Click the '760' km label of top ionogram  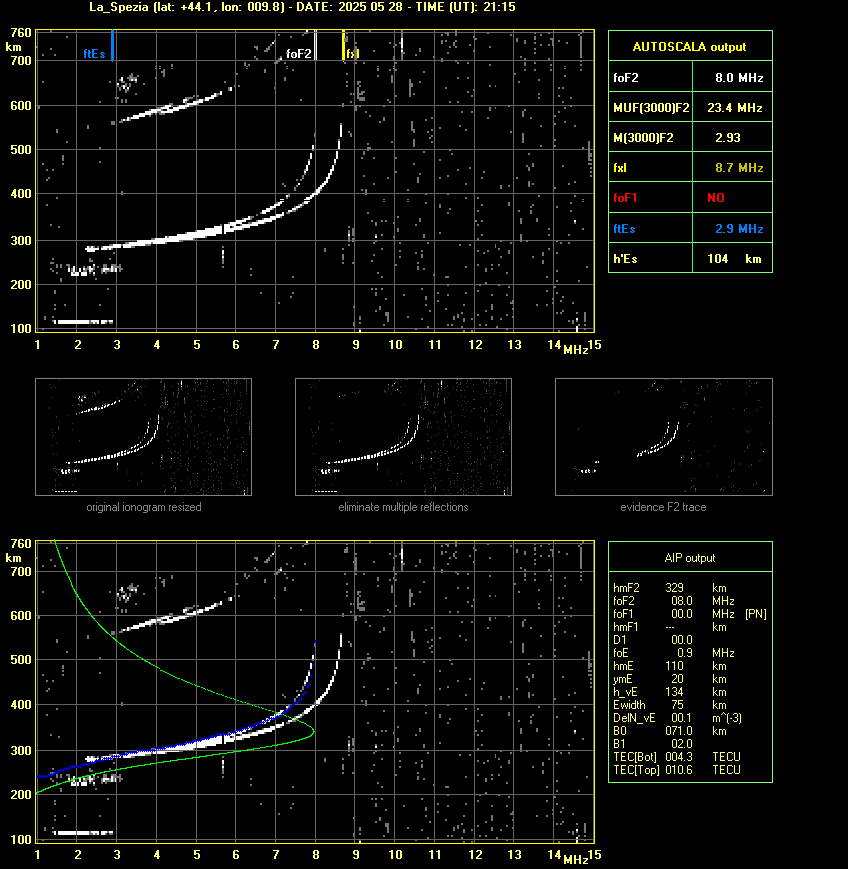[x=21, y=33]
